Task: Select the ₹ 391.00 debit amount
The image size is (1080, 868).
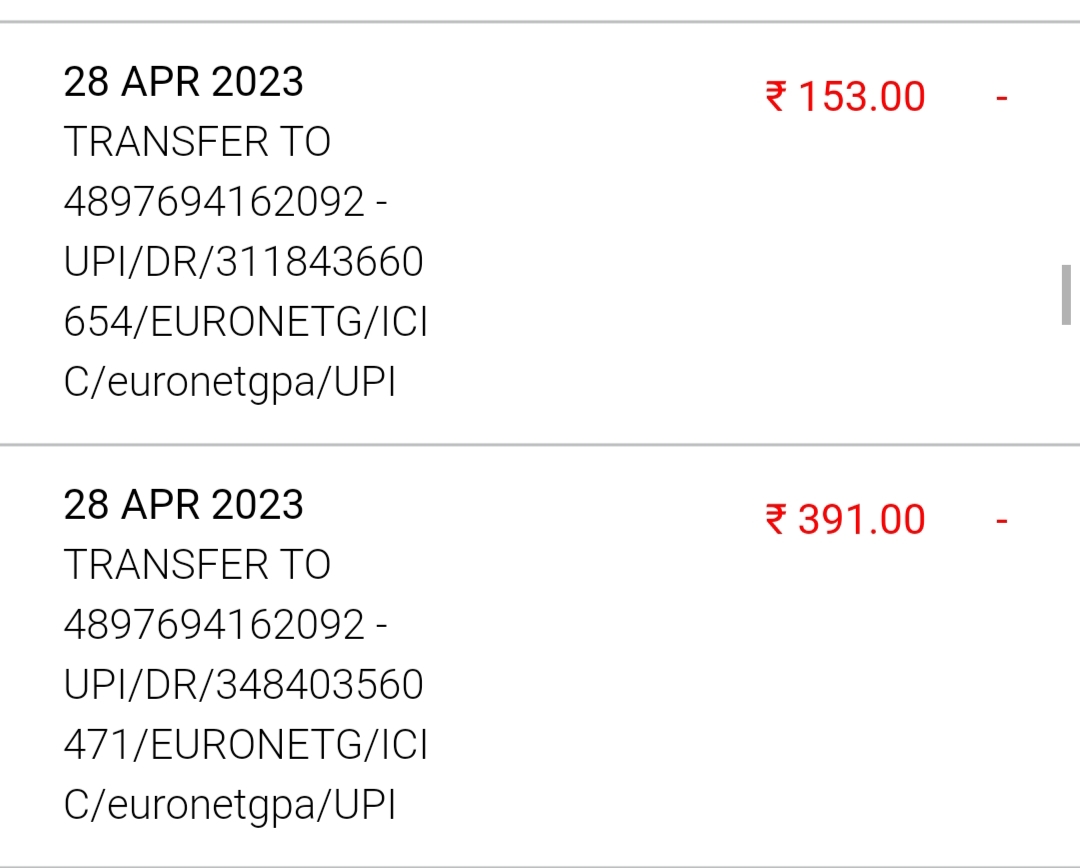Action: coord(846,520)
